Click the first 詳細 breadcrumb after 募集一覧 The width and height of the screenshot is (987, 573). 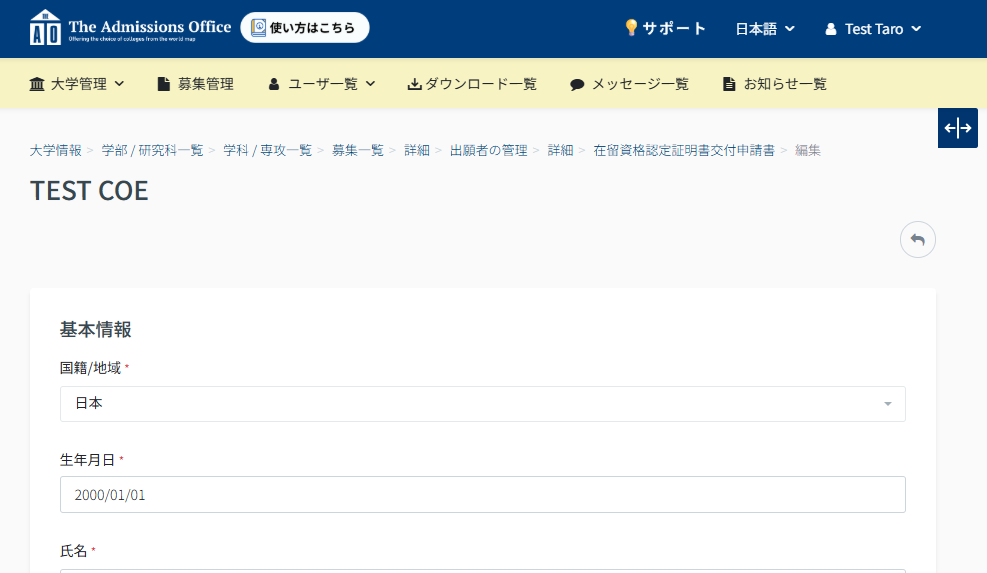pos(417,150)
